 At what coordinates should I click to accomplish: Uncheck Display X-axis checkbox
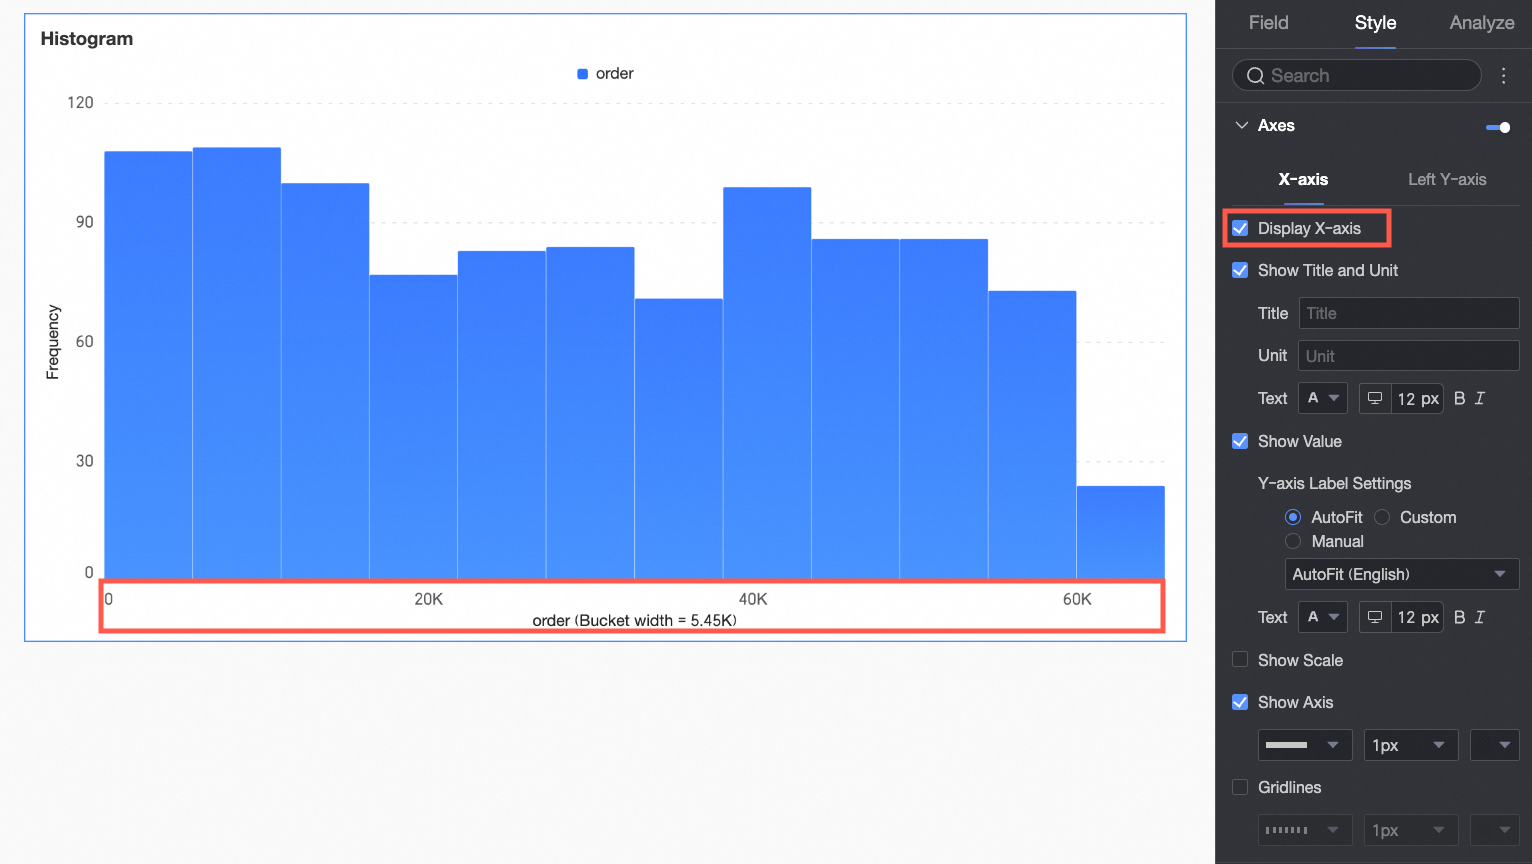(1240, 228)
